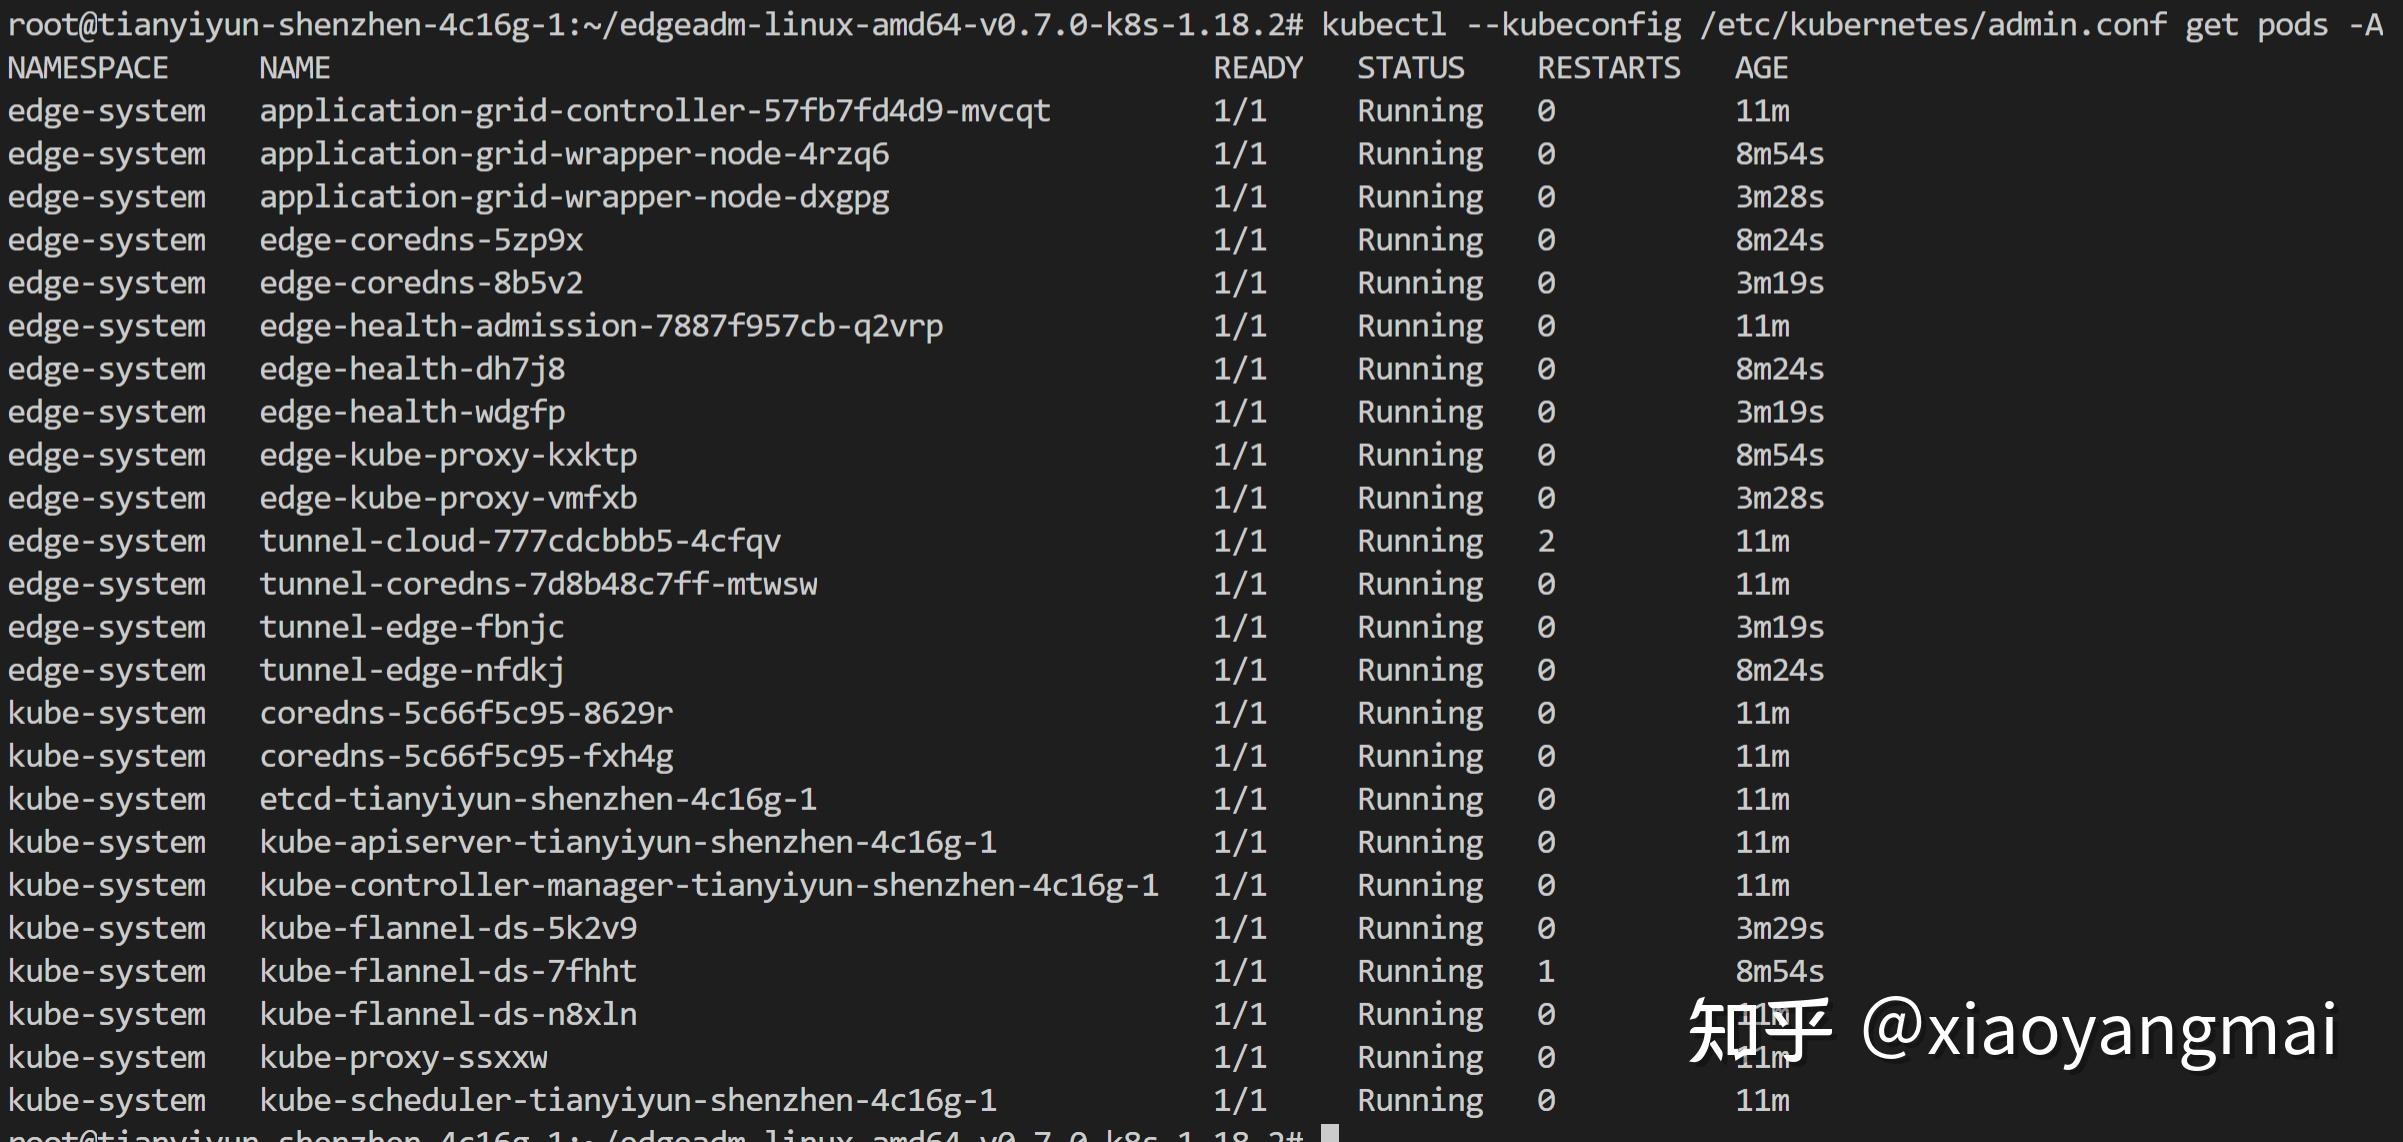2403x1142 pixels.
Task: Click kube-flannel-ds-7fhht pod name
Action: [x=448, y=971]
